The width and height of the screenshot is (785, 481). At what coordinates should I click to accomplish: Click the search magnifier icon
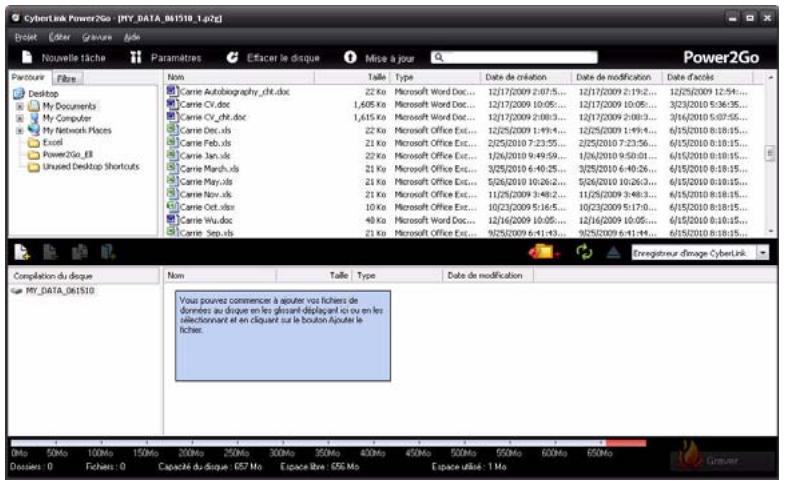(439, 58)
